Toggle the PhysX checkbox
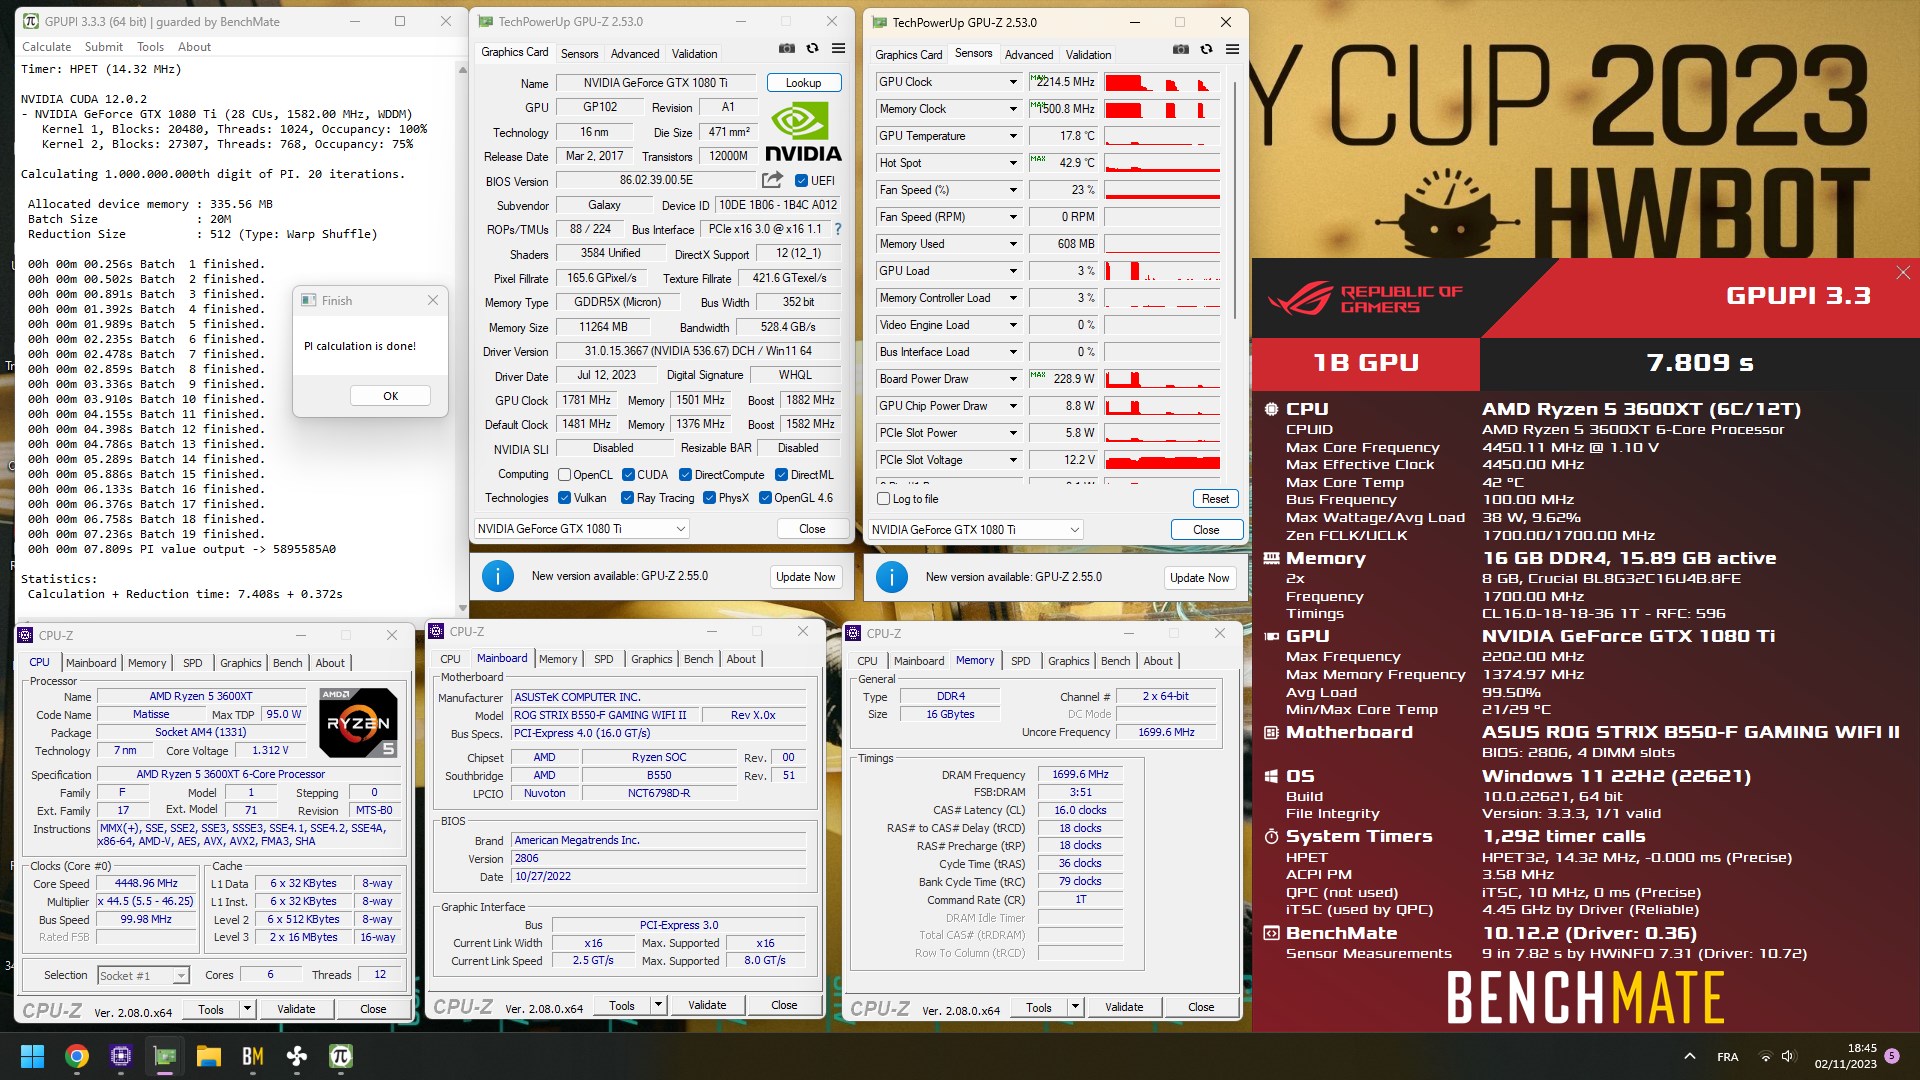The width and height of the screenshot is (1920, 1080). 709,498
